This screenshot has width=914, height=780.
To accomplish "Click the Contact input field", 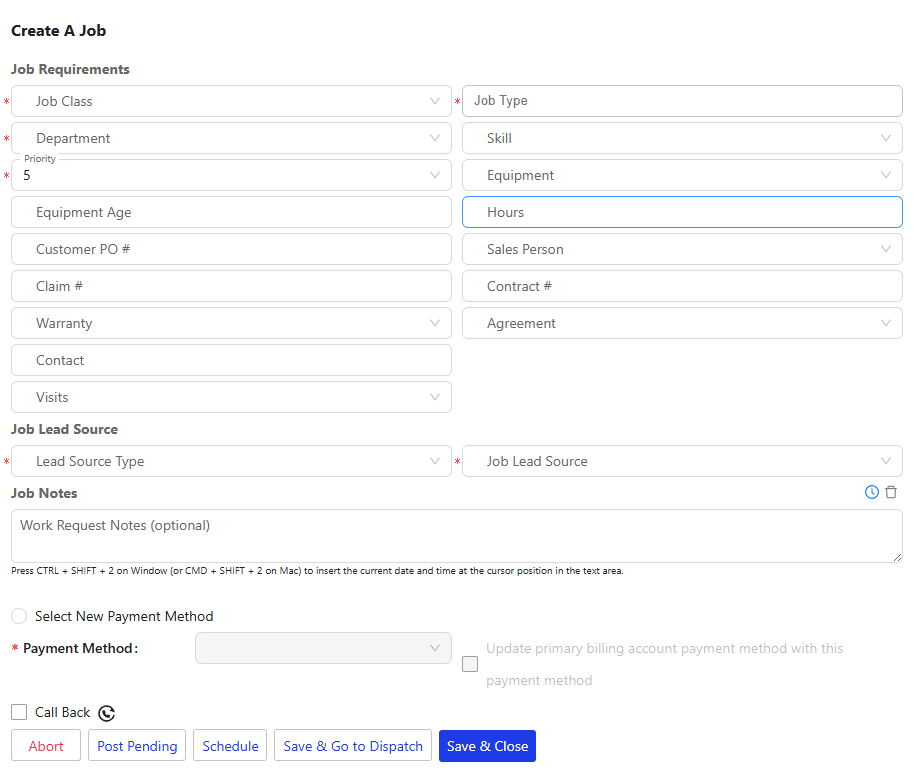I will click(x=231, y=360).
